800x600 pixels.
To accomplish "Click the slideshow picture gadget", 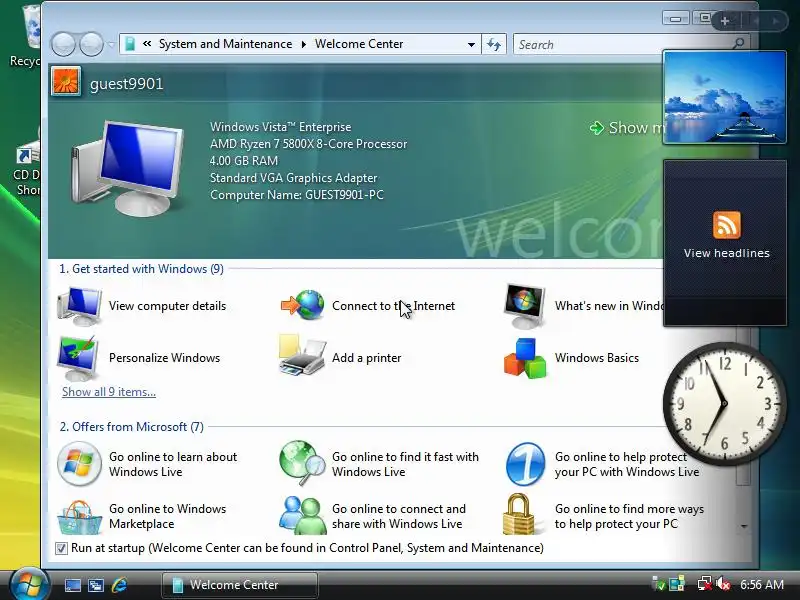I will (724, 97).
